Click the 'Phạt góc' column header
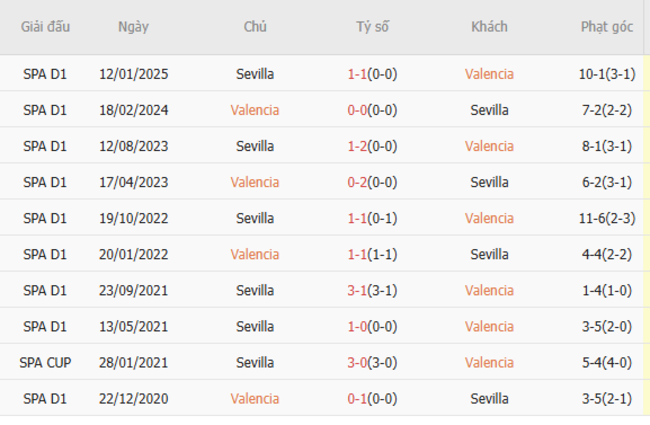 coord(607,27)
